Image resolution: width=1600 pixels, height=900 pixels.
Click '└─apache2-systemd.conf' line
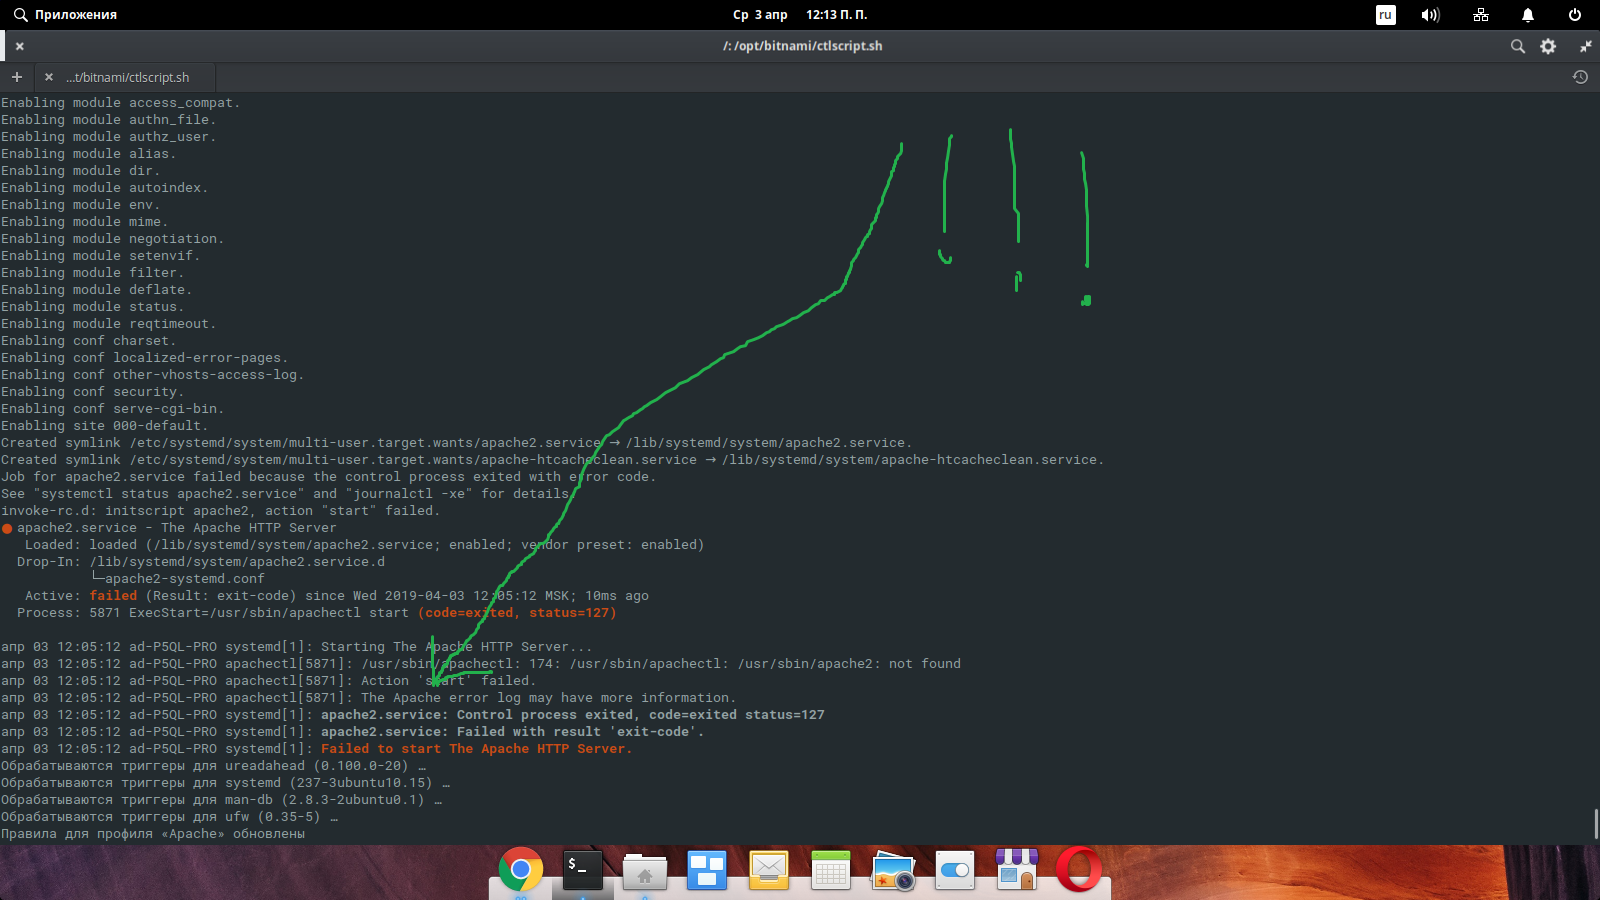[x=178, y=579]
